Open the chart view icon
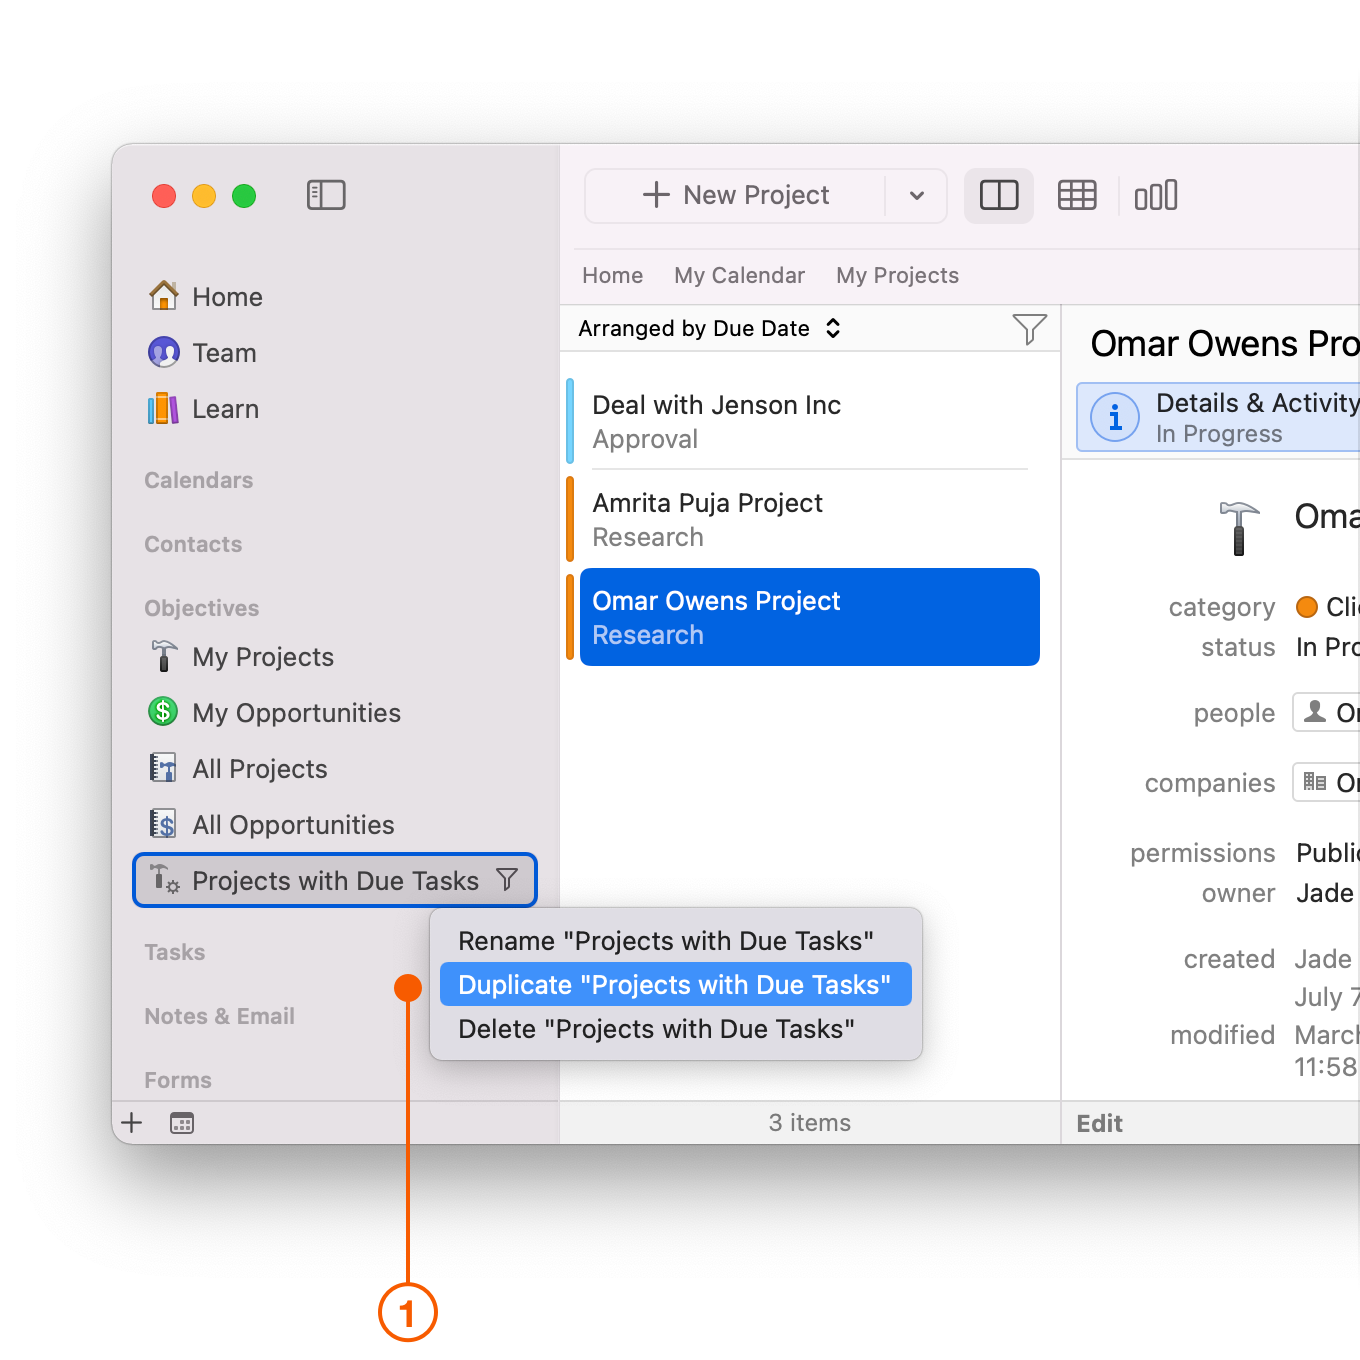Viewport: 1360px width, 1360px height. point(1155,195)
